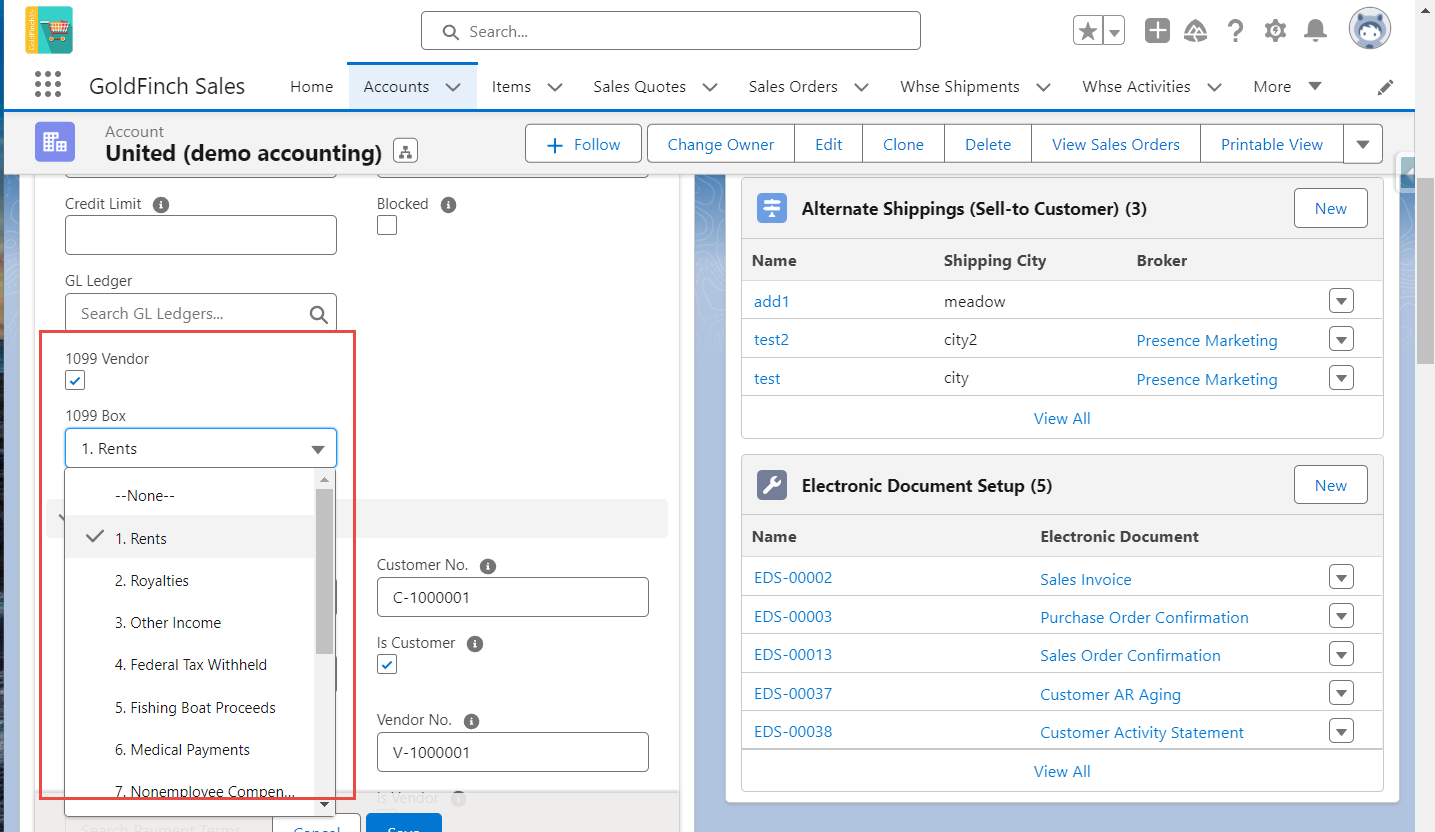The width and height of the screenshot is (1435, 832).
Task: Choose 3. Other Income option
Action: (x=190, y=623)
